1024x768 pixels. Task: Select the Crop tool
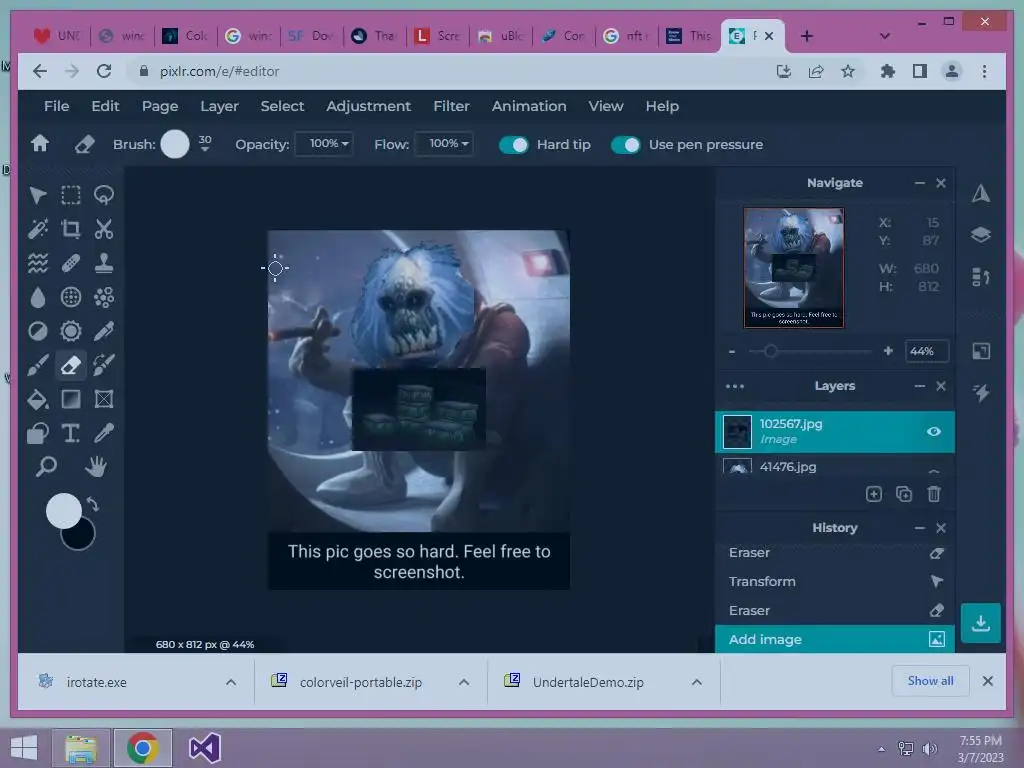(71, 229)
